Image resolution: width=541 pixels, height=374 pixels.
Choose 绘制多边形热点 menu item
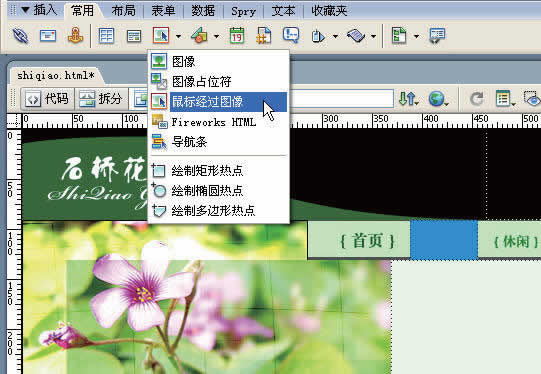pyautogui.click(x=218, y=210)
